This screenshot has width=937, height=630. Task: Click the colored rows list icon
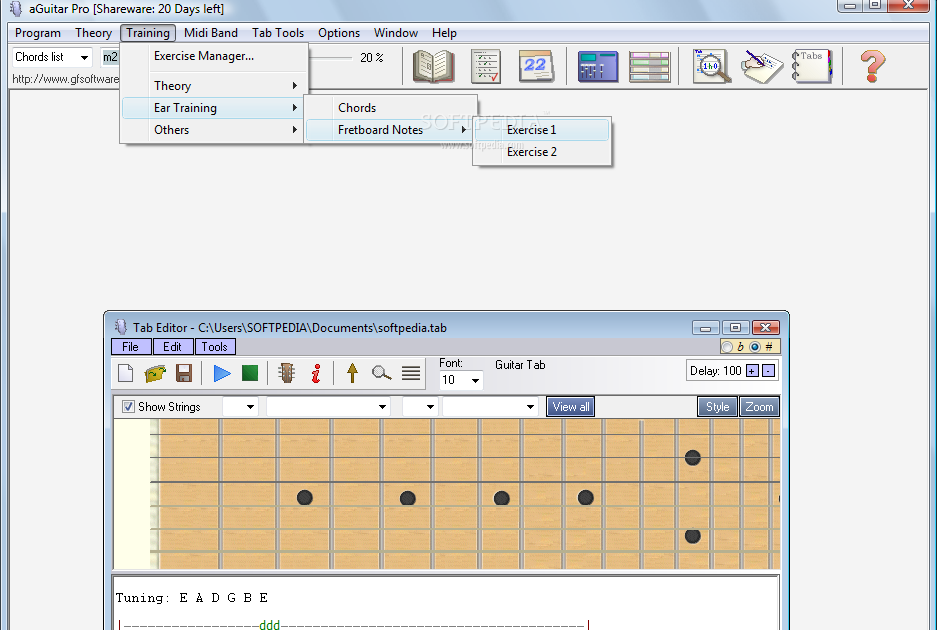[650, 66]
